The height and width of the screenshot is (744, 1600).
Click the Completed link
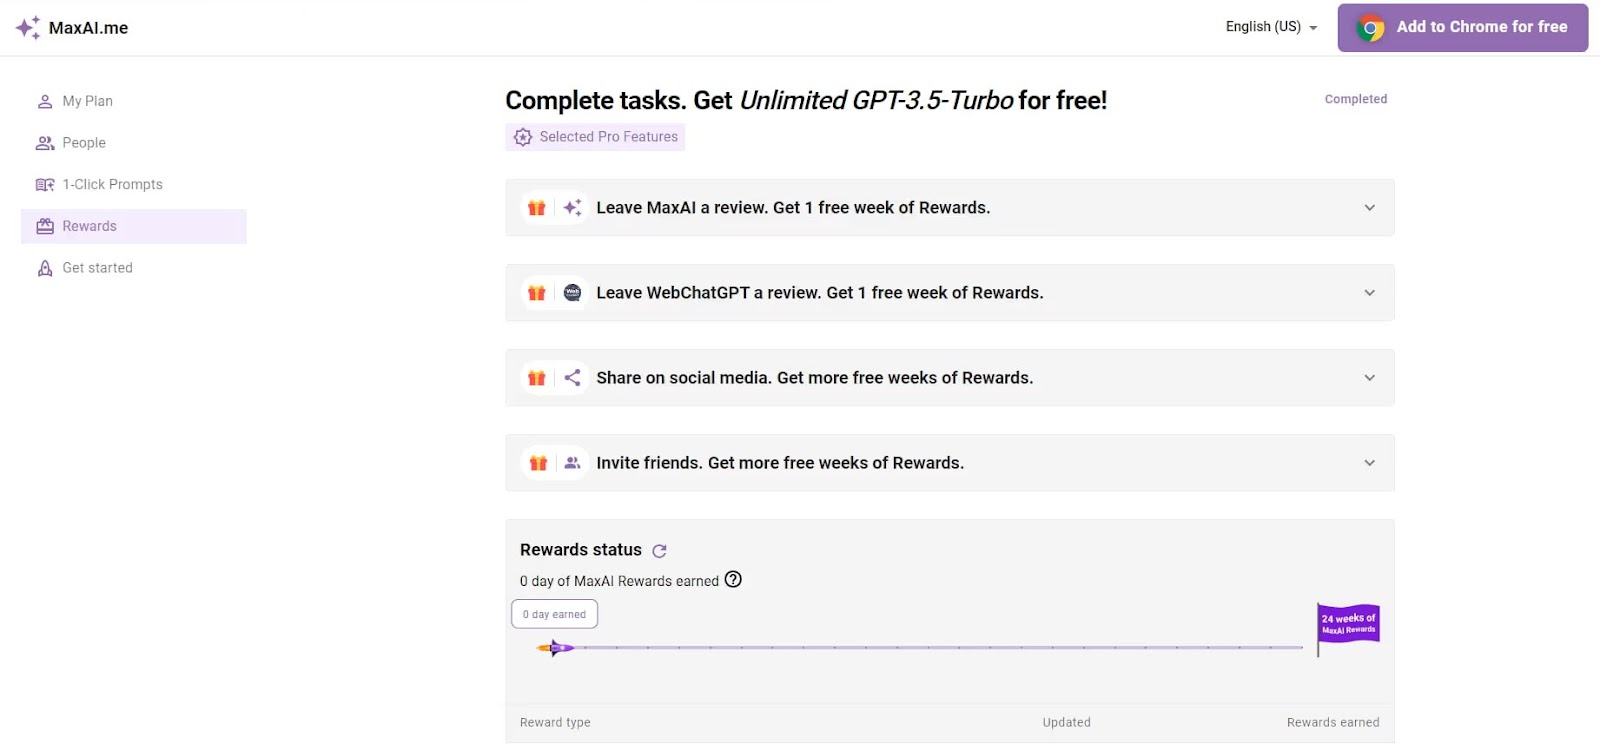(x=1355, y=99)
